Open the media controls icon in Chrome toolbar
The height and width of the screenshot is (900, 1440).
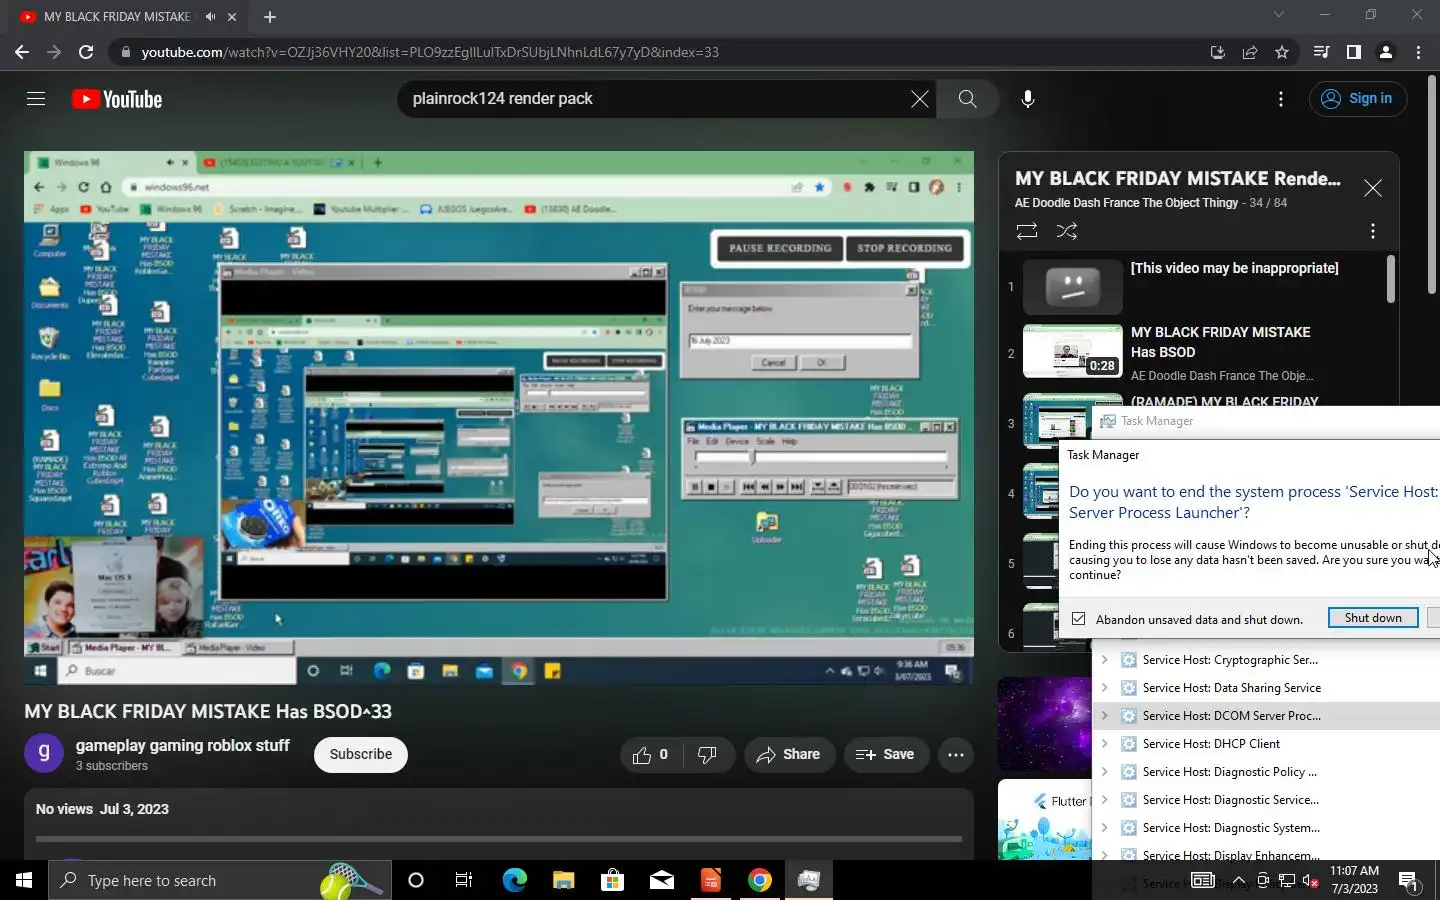click(x=1321, y=52)
